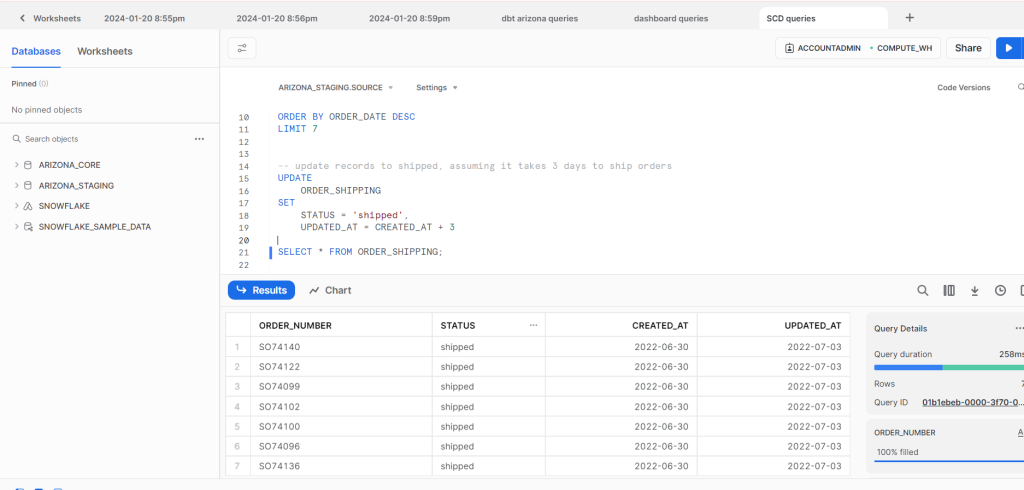Switch to the Chart view tab
Screen dimensions: 1024x490
(x=330, y=290)
